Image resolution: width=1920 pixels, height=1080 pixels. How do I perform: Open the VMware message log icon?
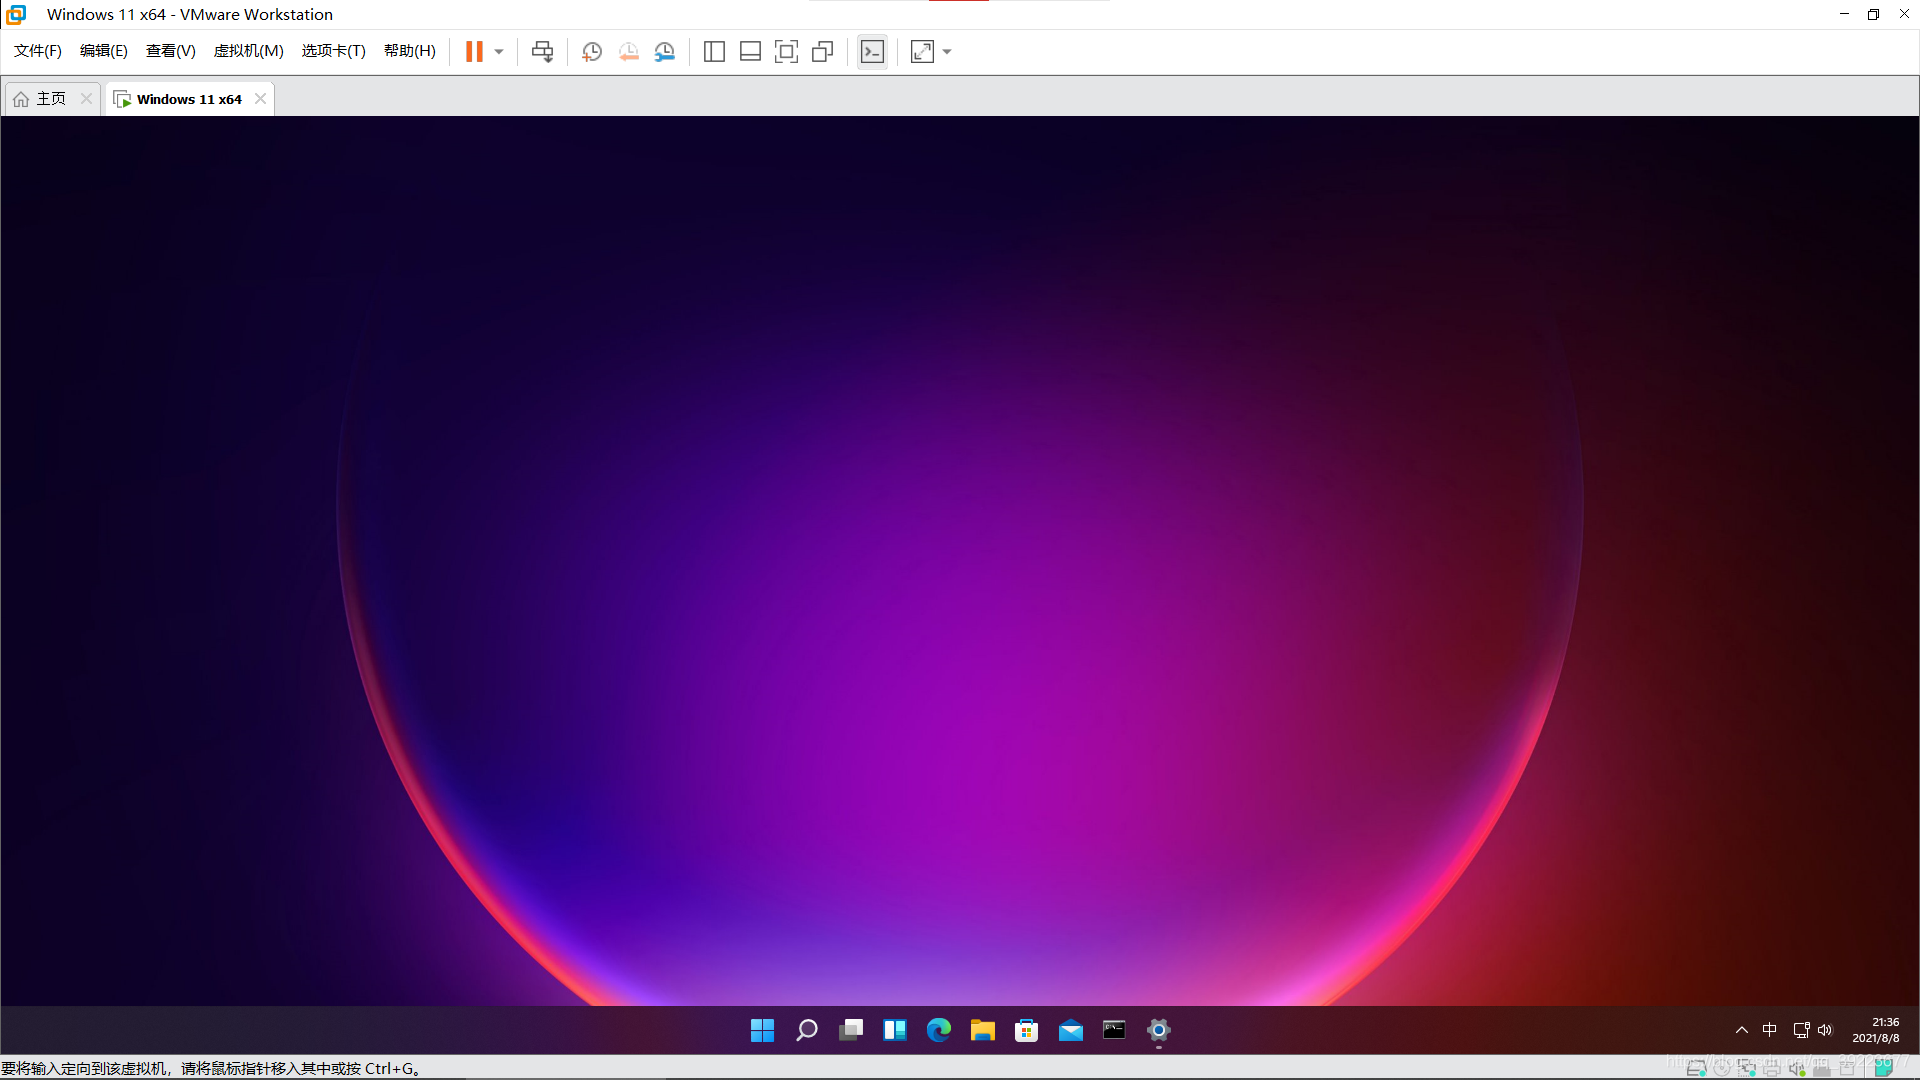[1884, 1068]
